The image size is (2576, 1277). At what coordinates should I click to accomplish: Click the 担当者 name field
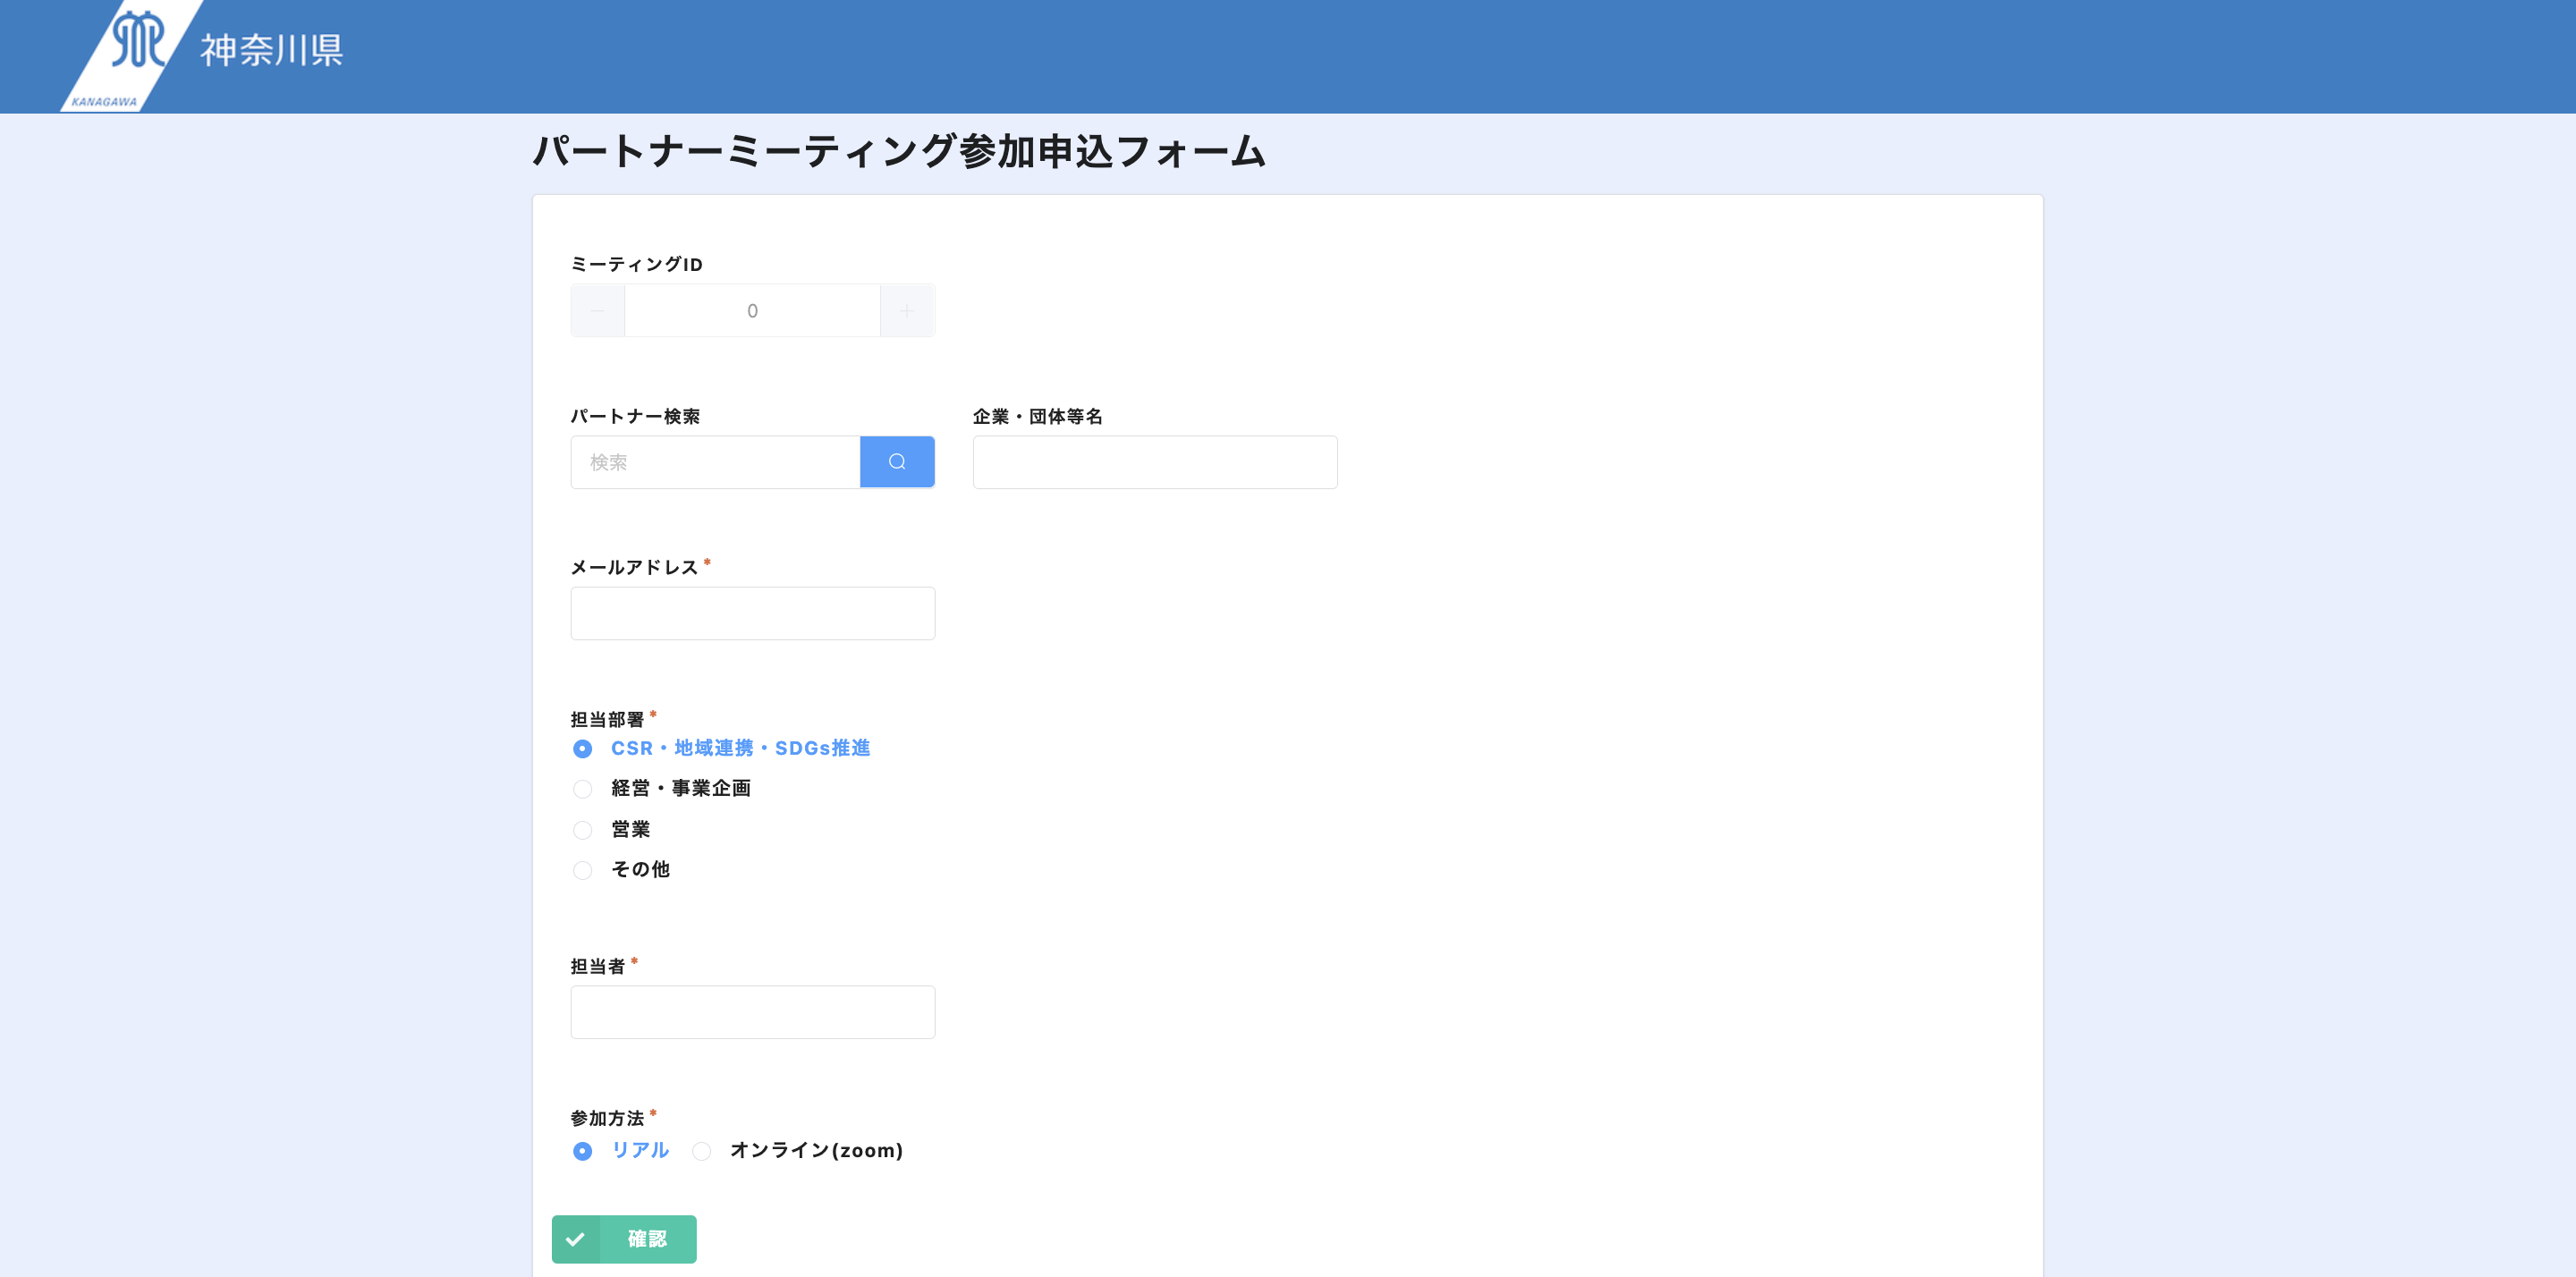[752, 1012]
